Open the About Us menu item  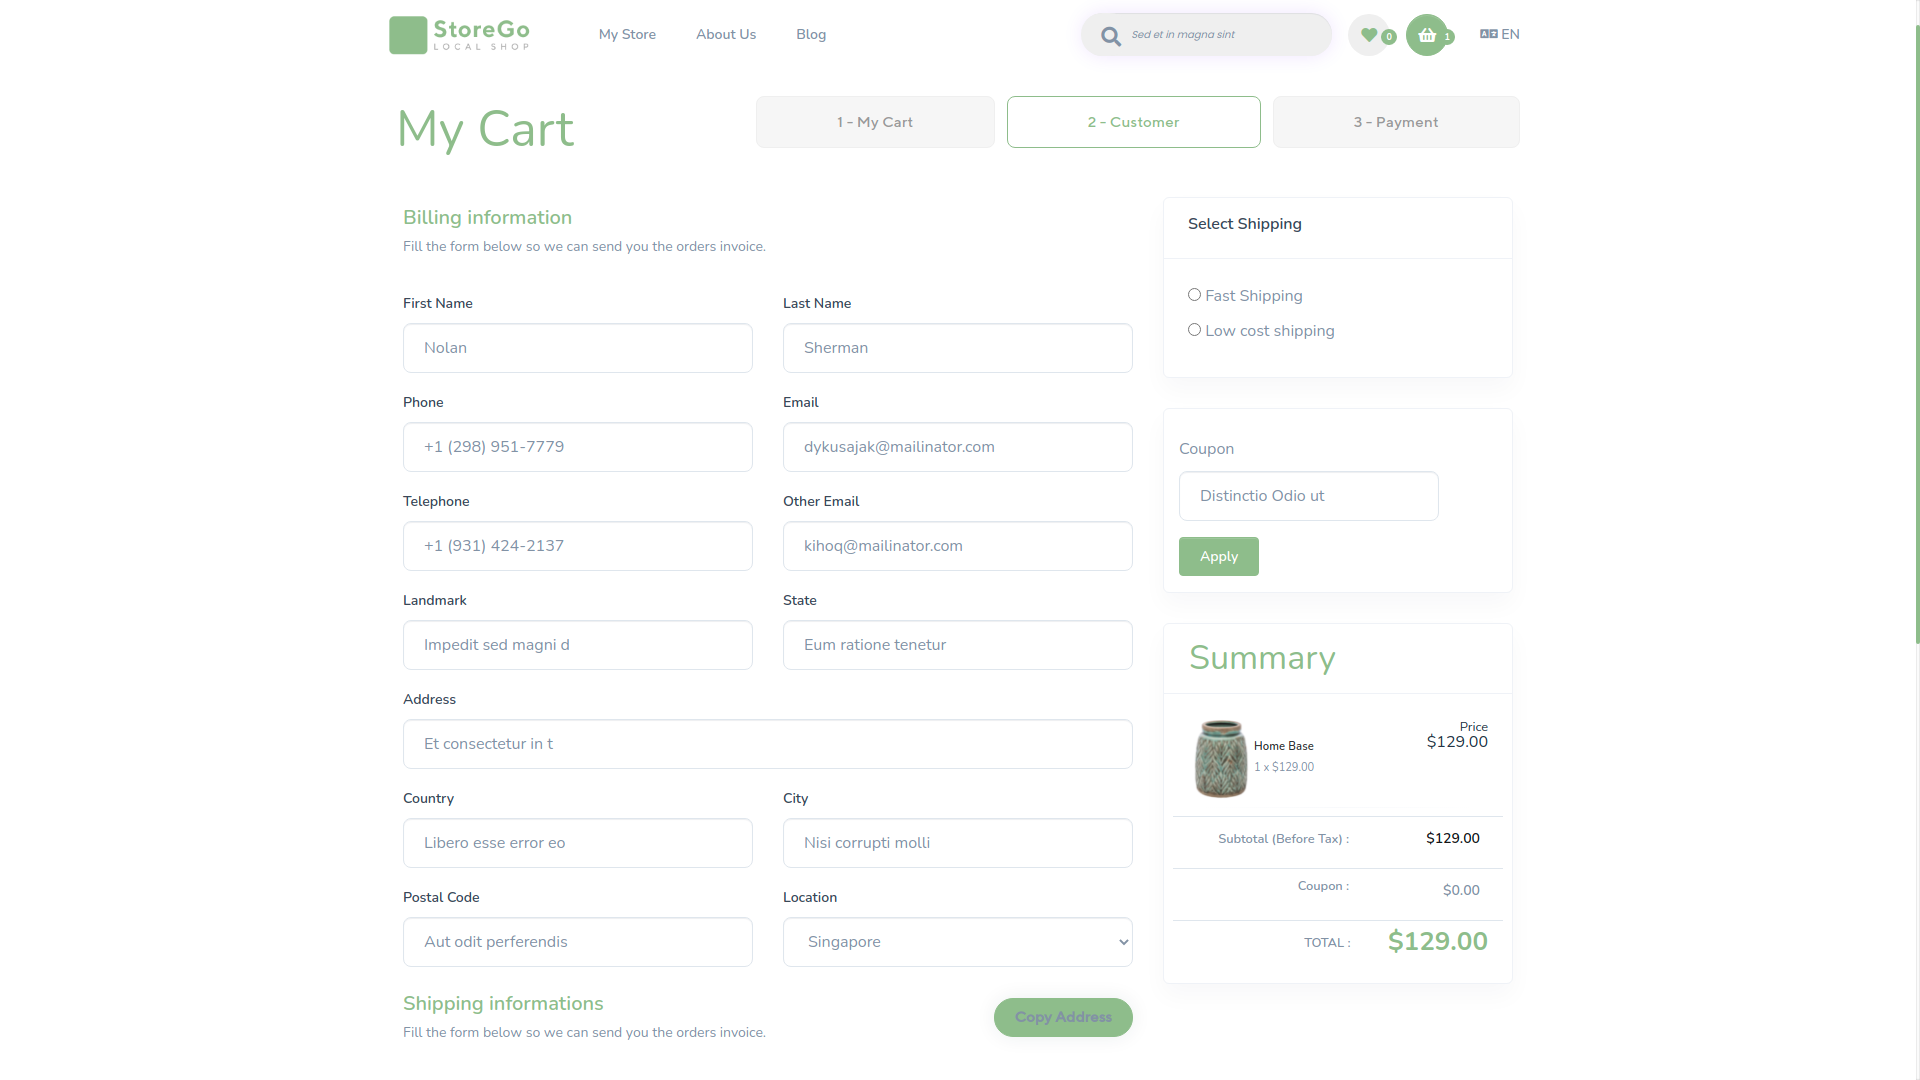tap(726, 34)
